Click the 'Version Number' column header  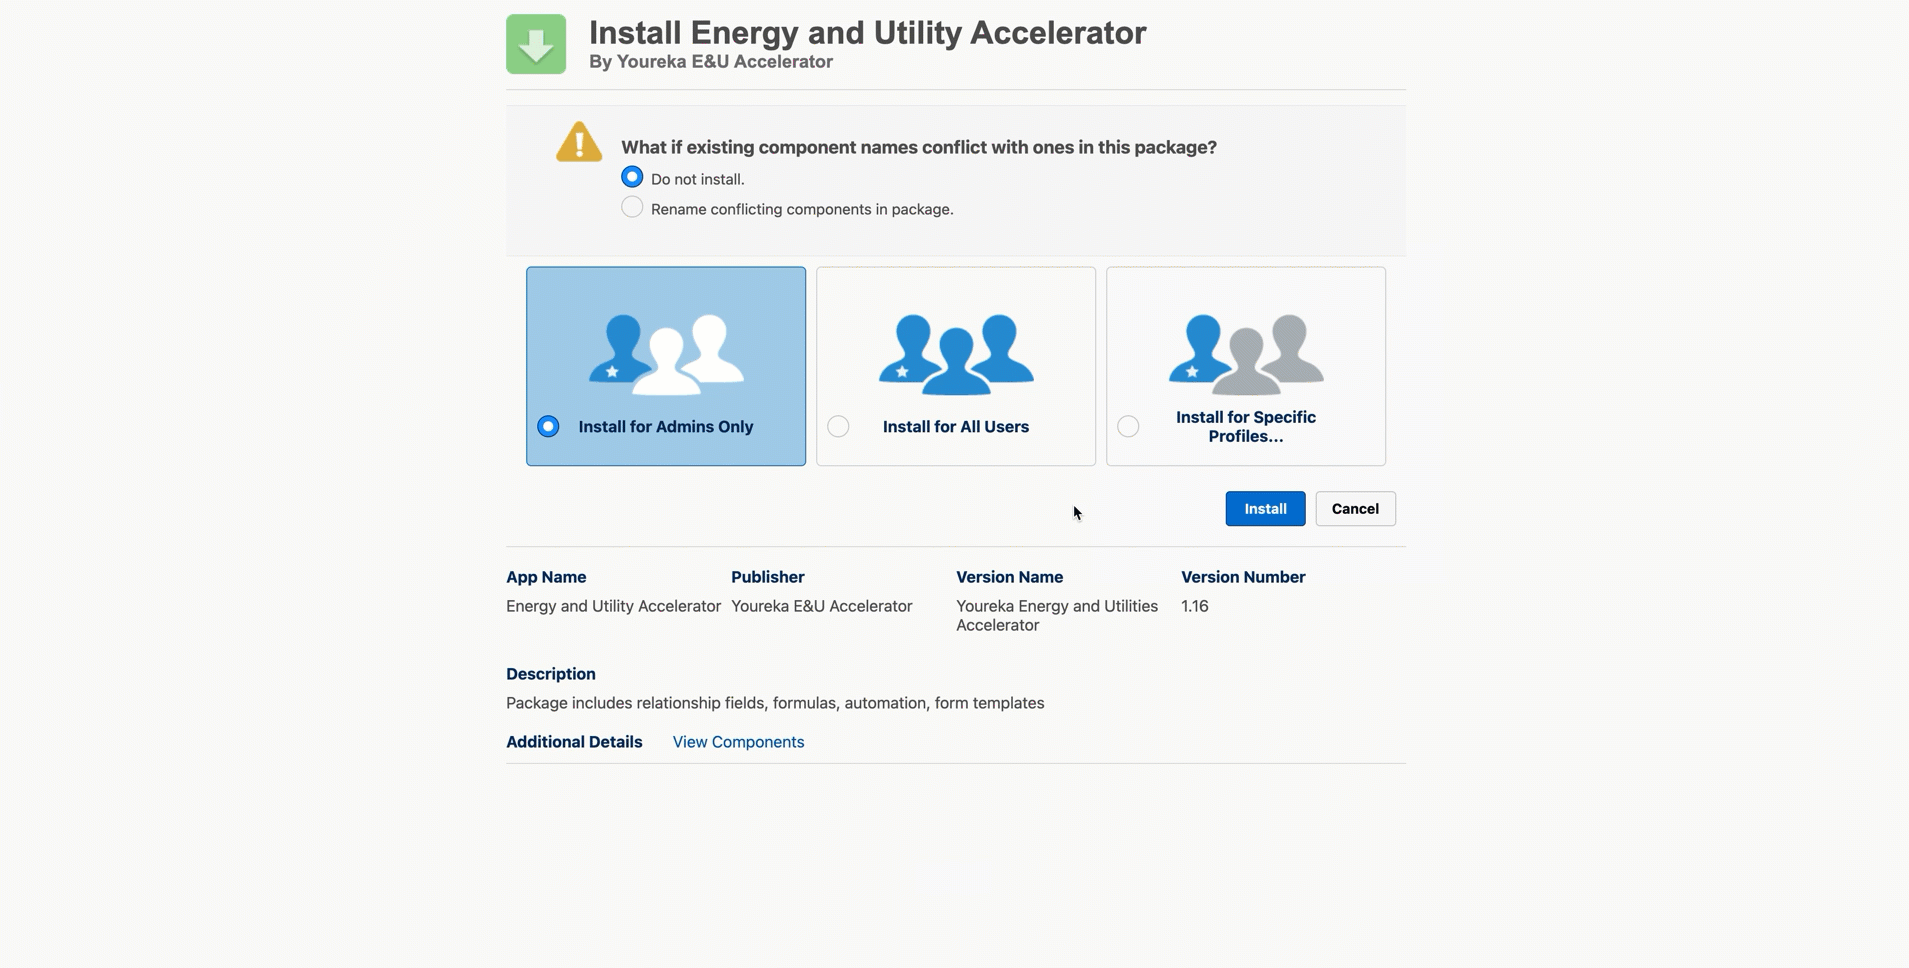(x=1243, y=577)
